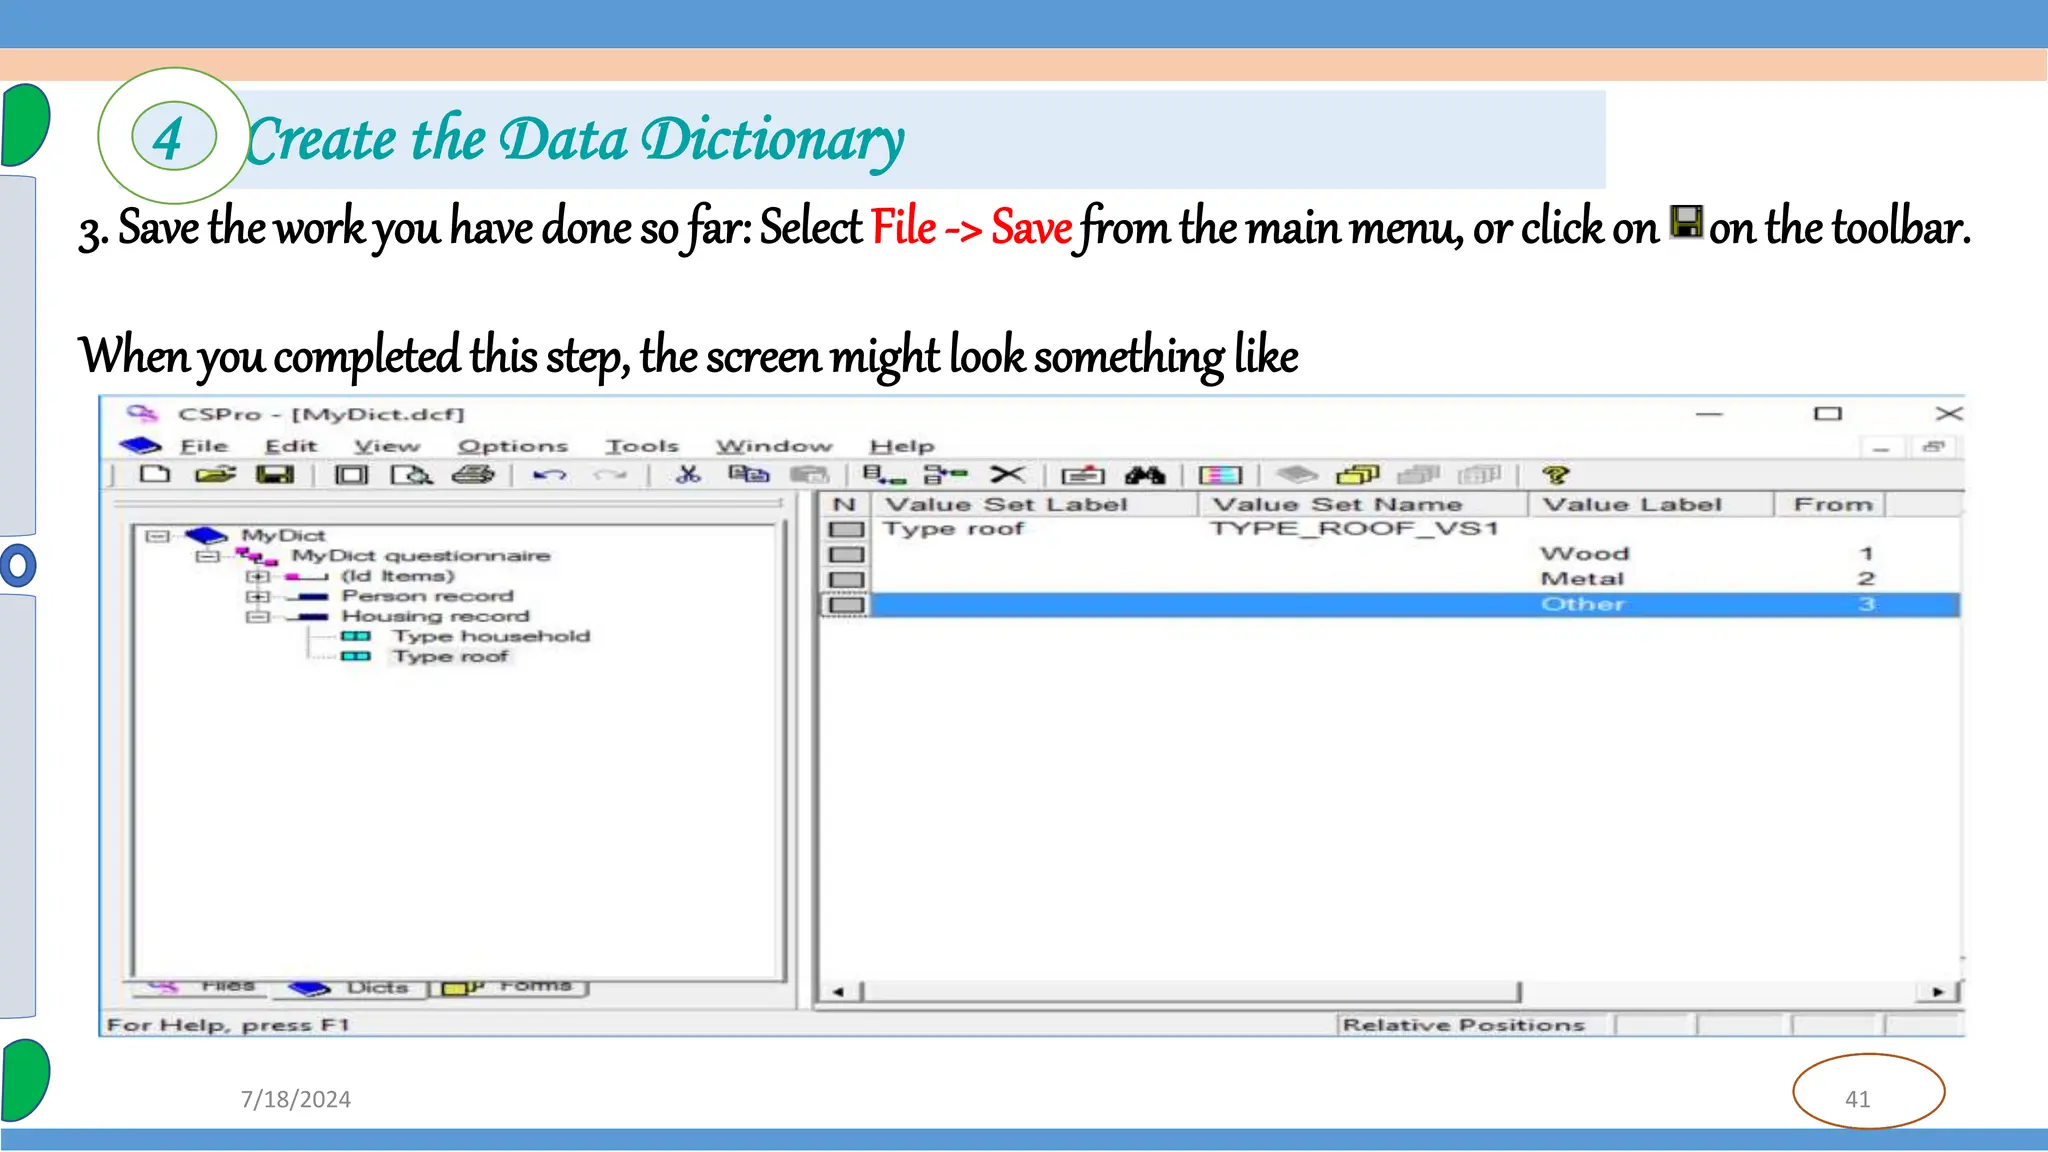Click the second grayed stacked windows icon

click(1480, 474)
